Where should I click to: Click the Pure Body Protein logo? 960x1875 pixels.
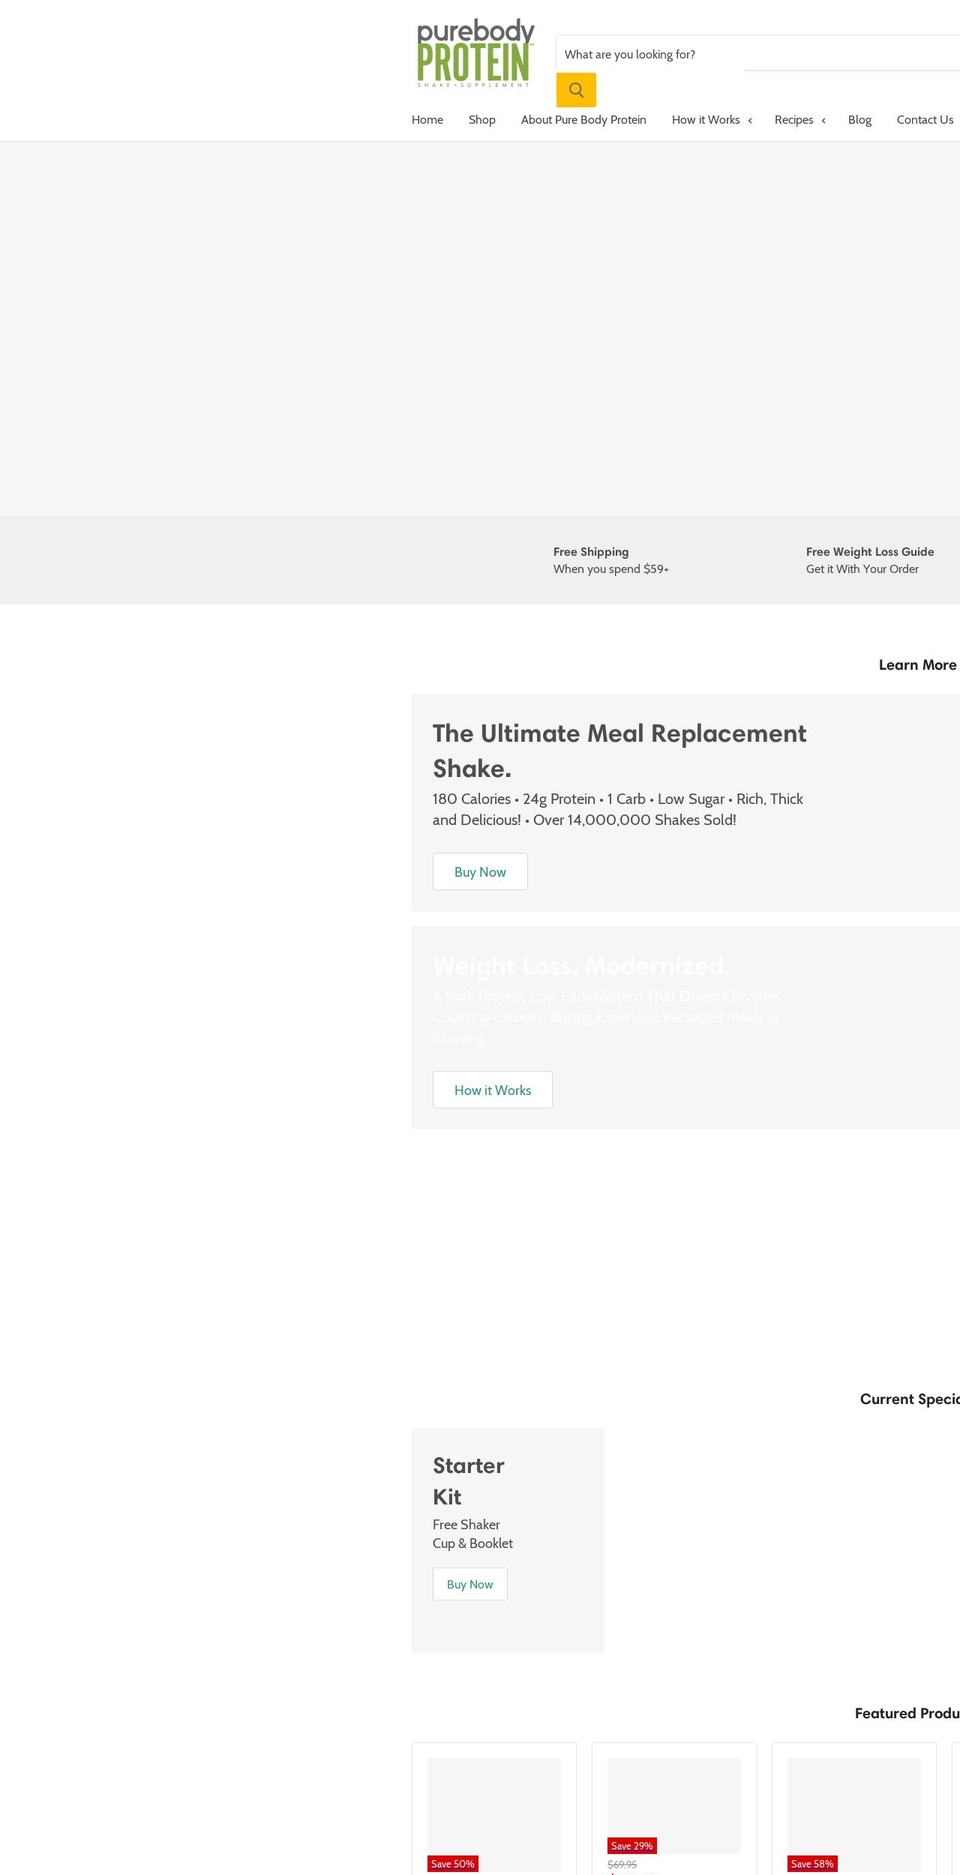tap(475, 53)
